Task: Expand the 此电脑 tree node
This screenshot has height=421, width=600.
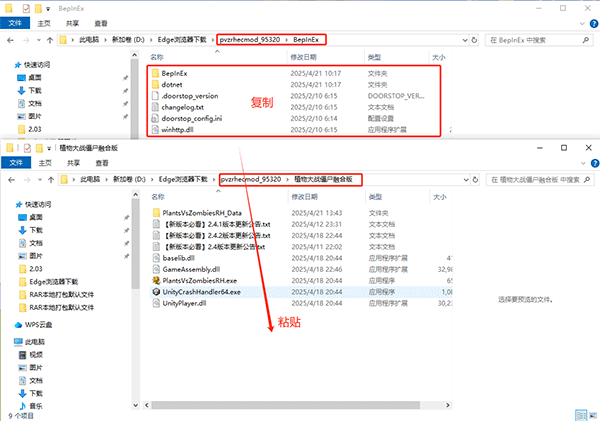Action: pyautogui.click(x=8, y=340)
